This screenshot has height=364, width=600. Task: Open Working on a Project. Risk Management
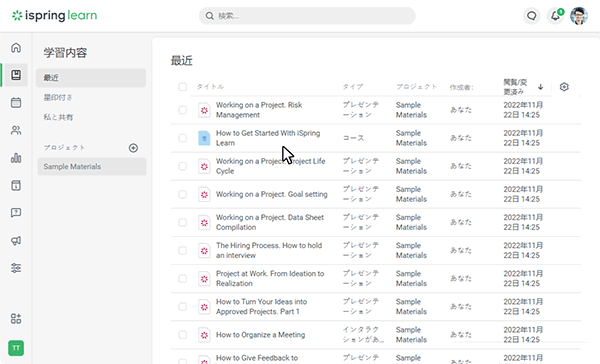(x=259, y=110)
